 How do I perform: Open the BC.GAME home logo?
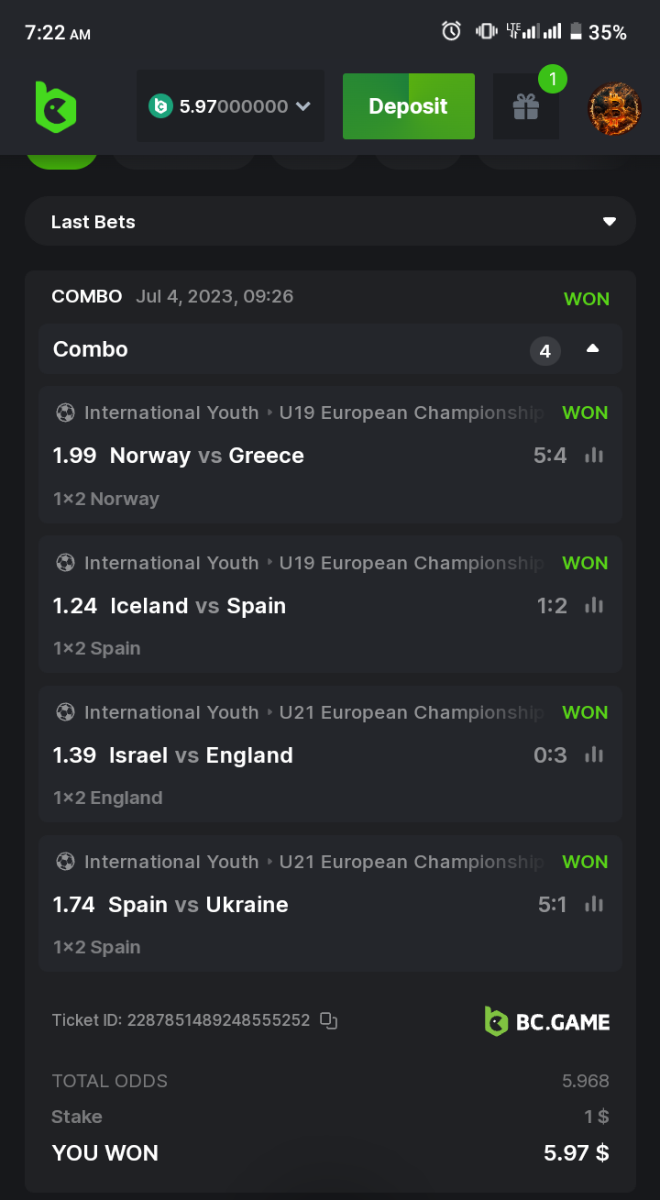point(55,105)
